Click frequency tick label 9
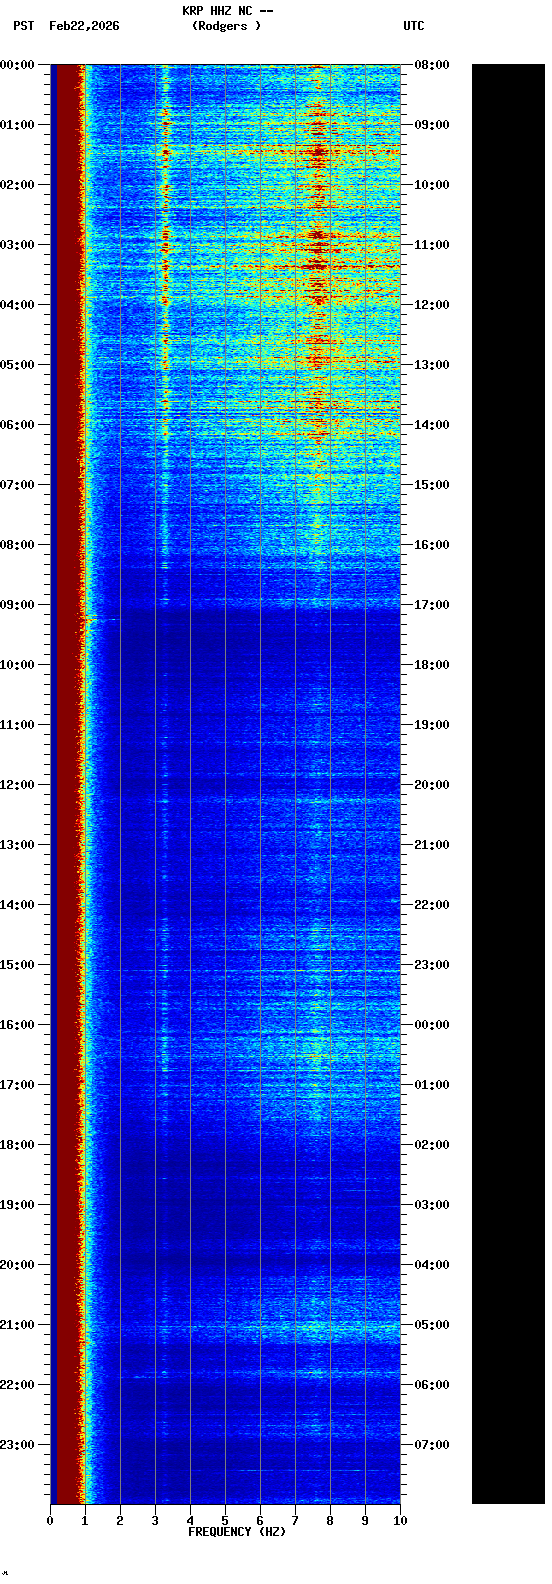Viewport: 552px width, 1584px height. click(x=365, y=1521)
